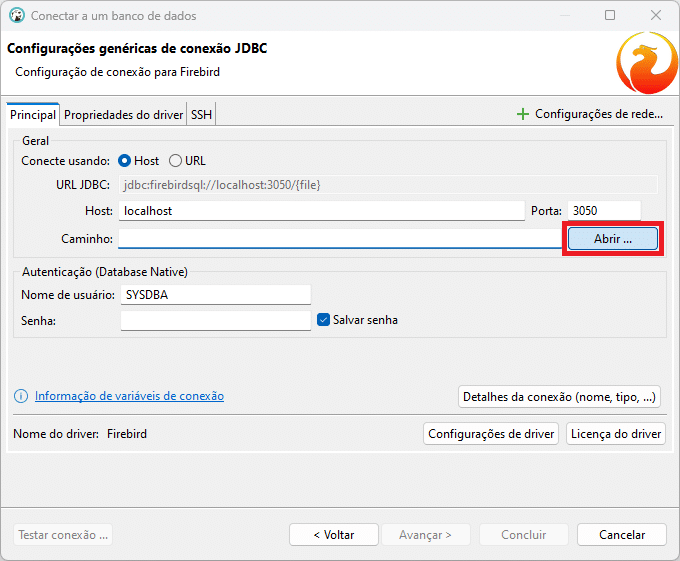The width and height of the screenshot is (680, 561).
Task: Focus the Nome de usuário field
Action: [x=216, y=295]
